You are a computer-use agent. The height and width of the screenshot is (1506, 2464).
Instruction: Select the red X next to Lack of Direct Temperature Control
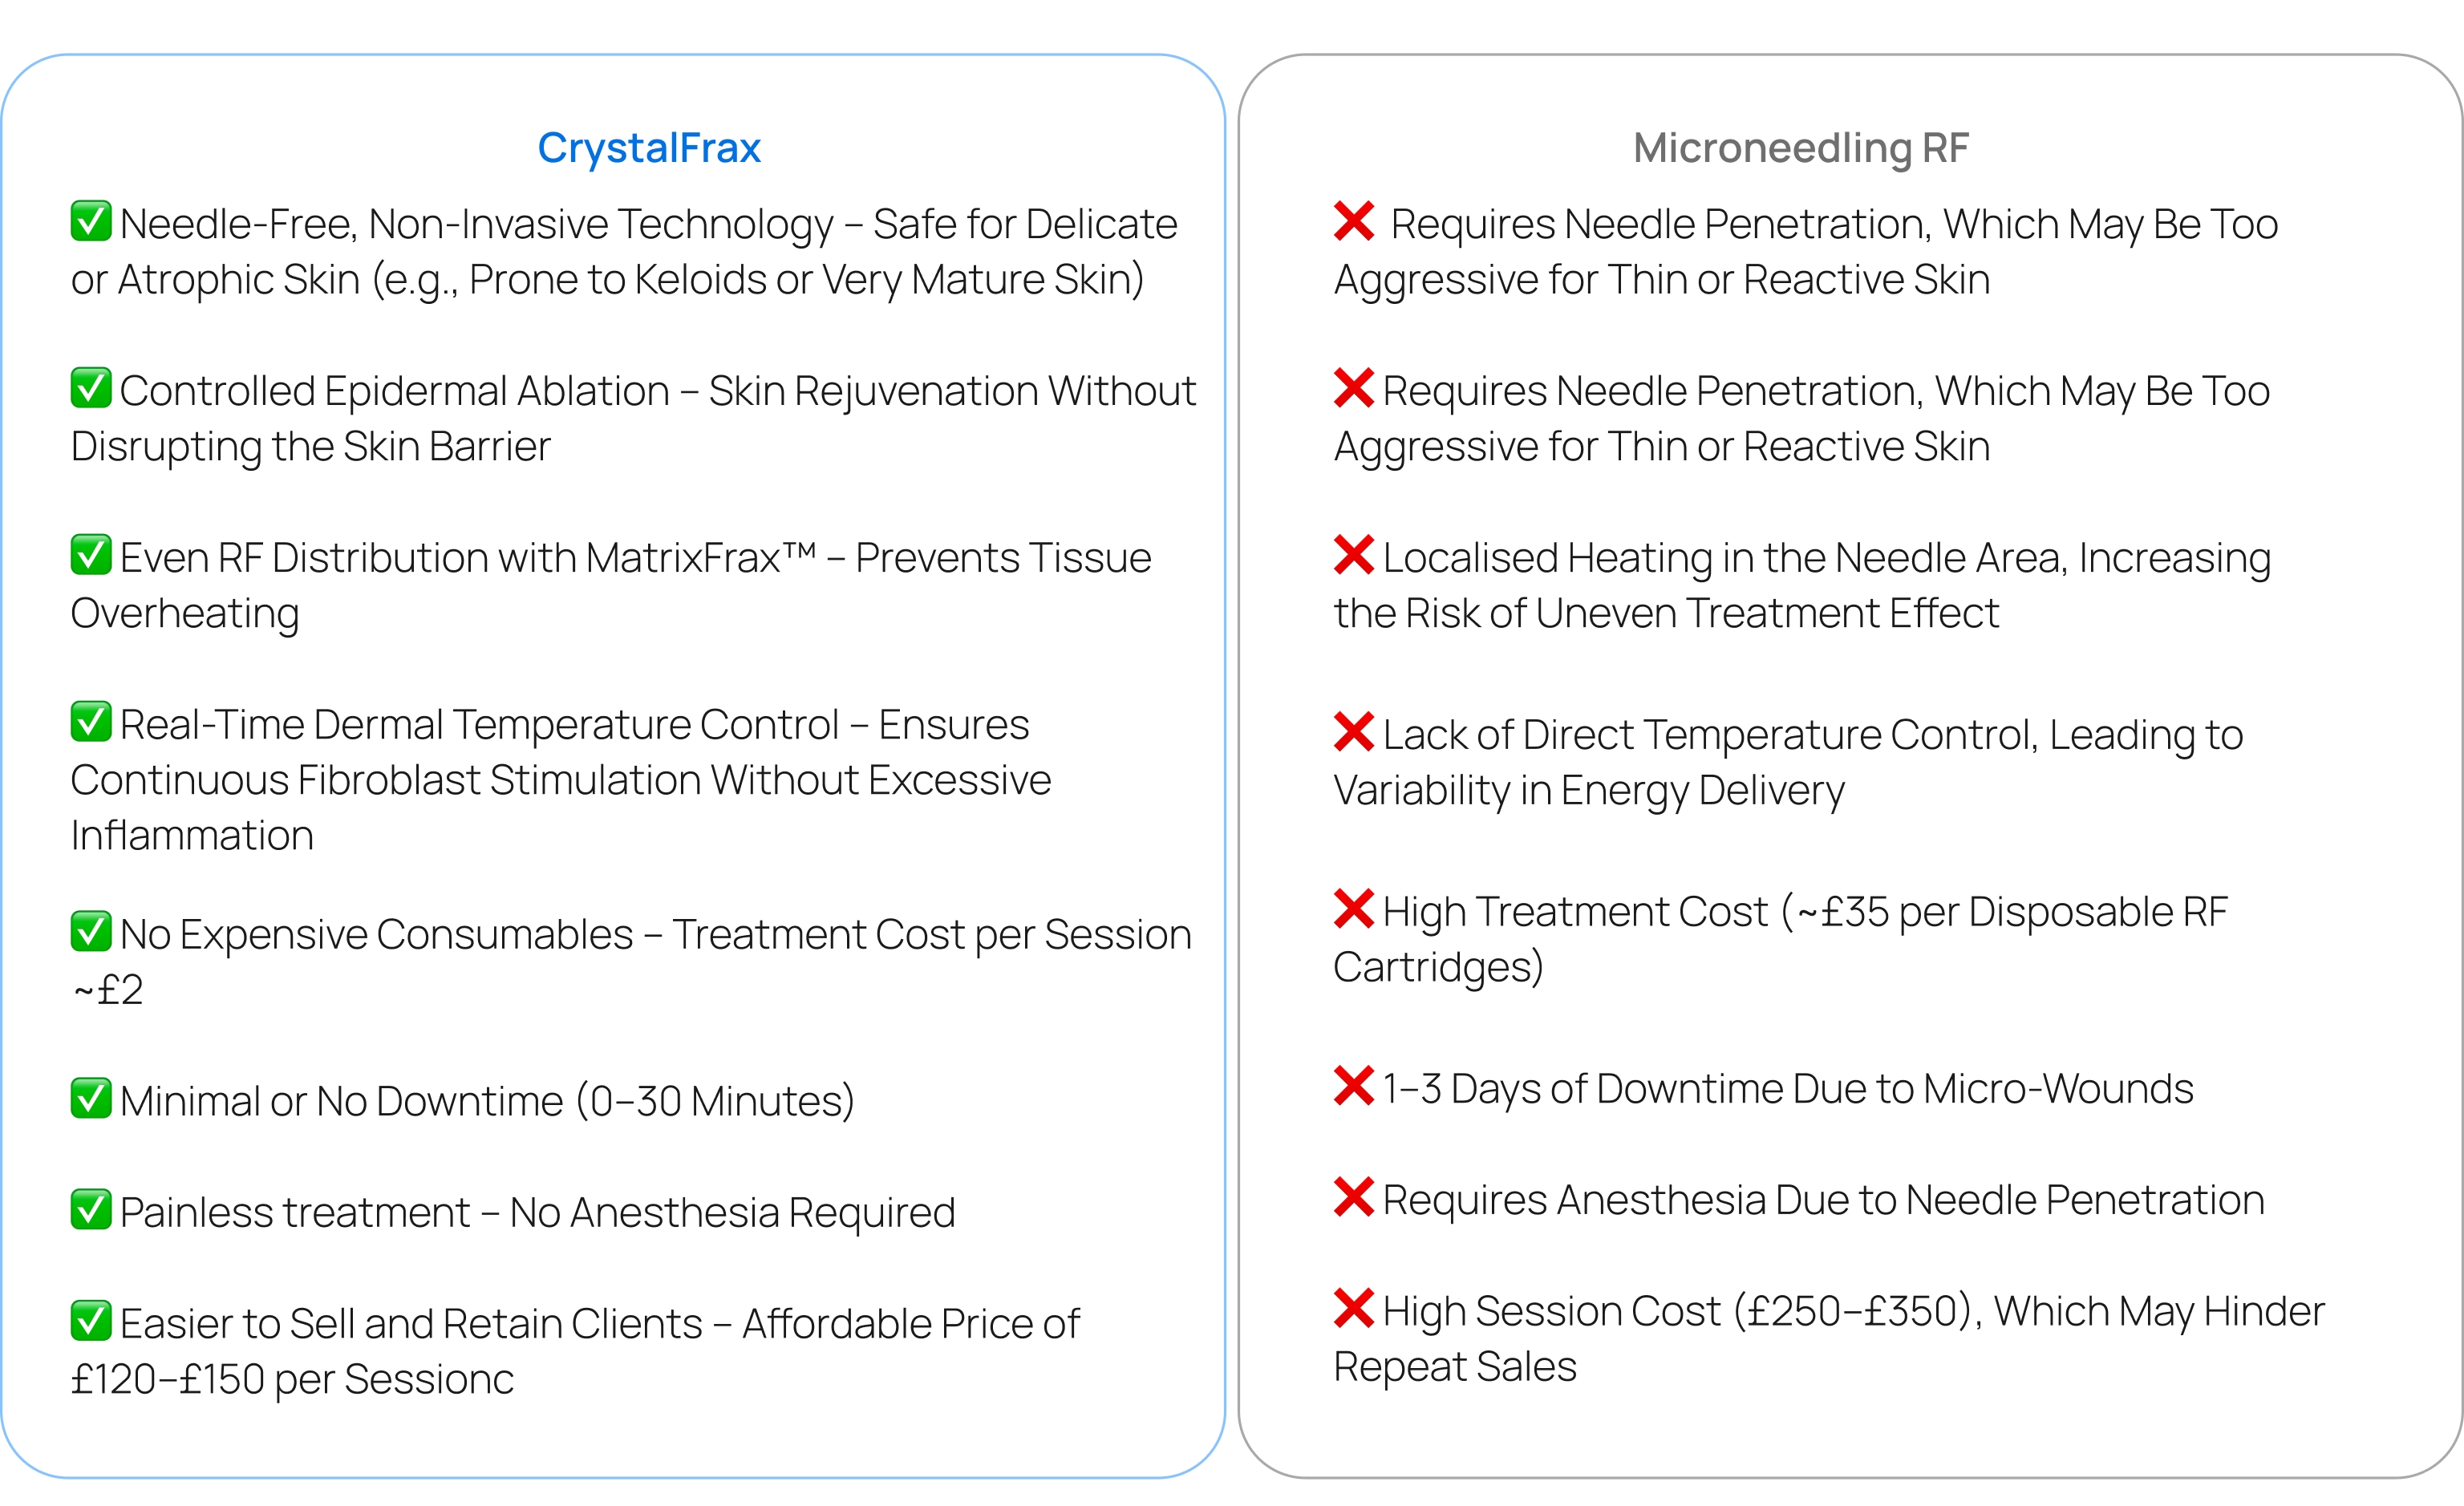coord(1353,732)
